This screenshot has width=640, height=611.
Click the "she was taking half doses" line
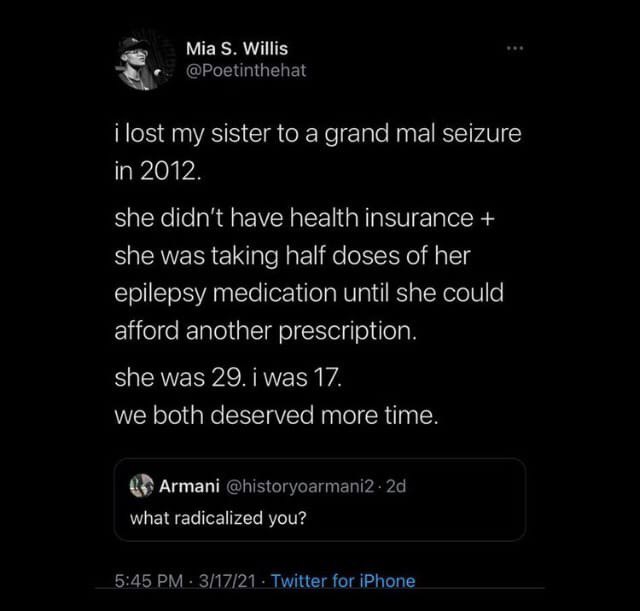(291, 255)
